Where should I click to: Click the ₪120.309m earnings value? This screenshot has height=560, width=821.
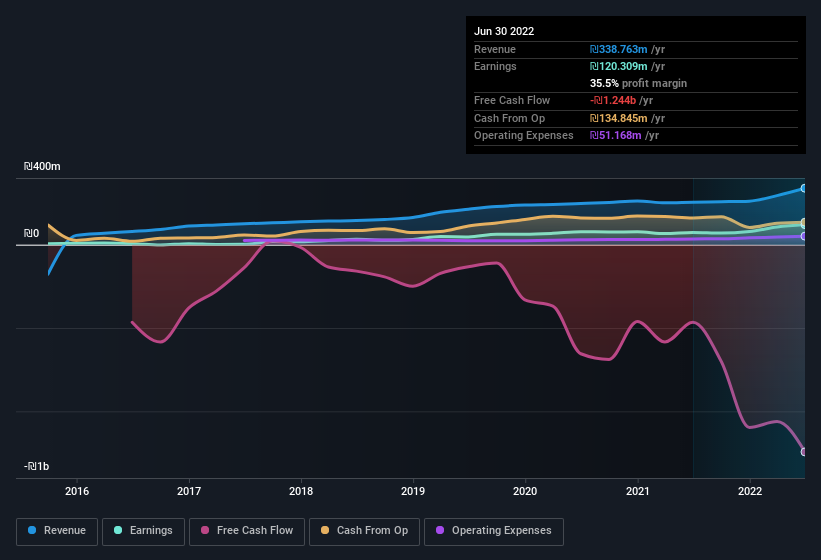tap(618, 66)
